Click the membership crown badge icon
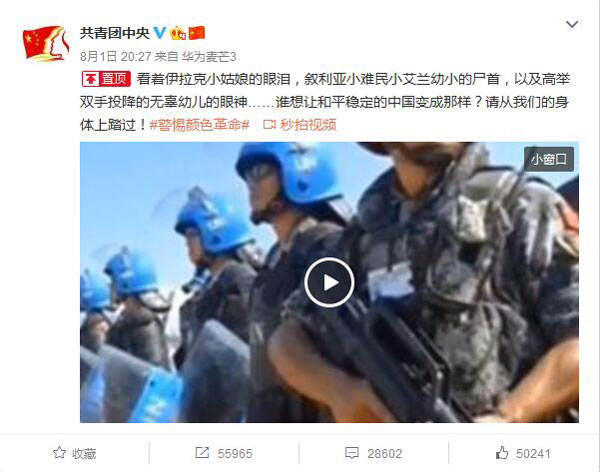 (178, 33)
